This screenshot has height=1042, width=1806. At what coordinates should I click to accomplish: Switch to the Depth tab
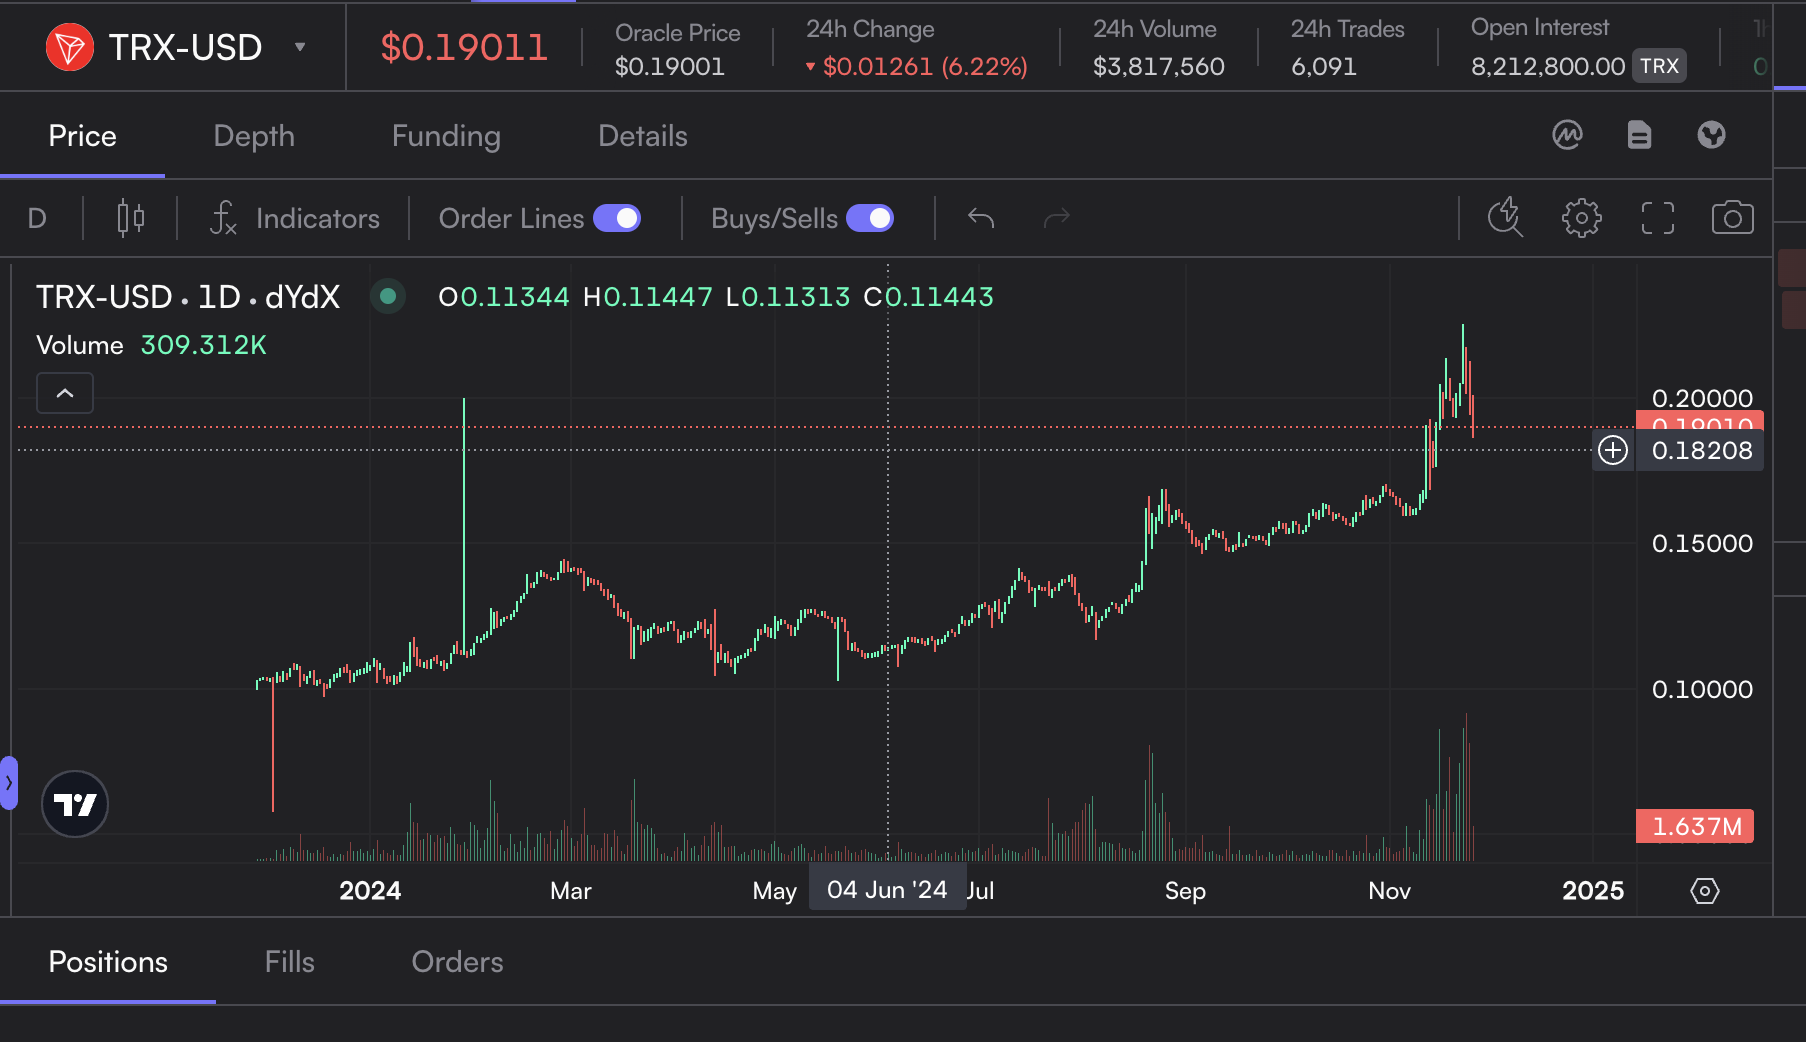(x=254, y=136)
